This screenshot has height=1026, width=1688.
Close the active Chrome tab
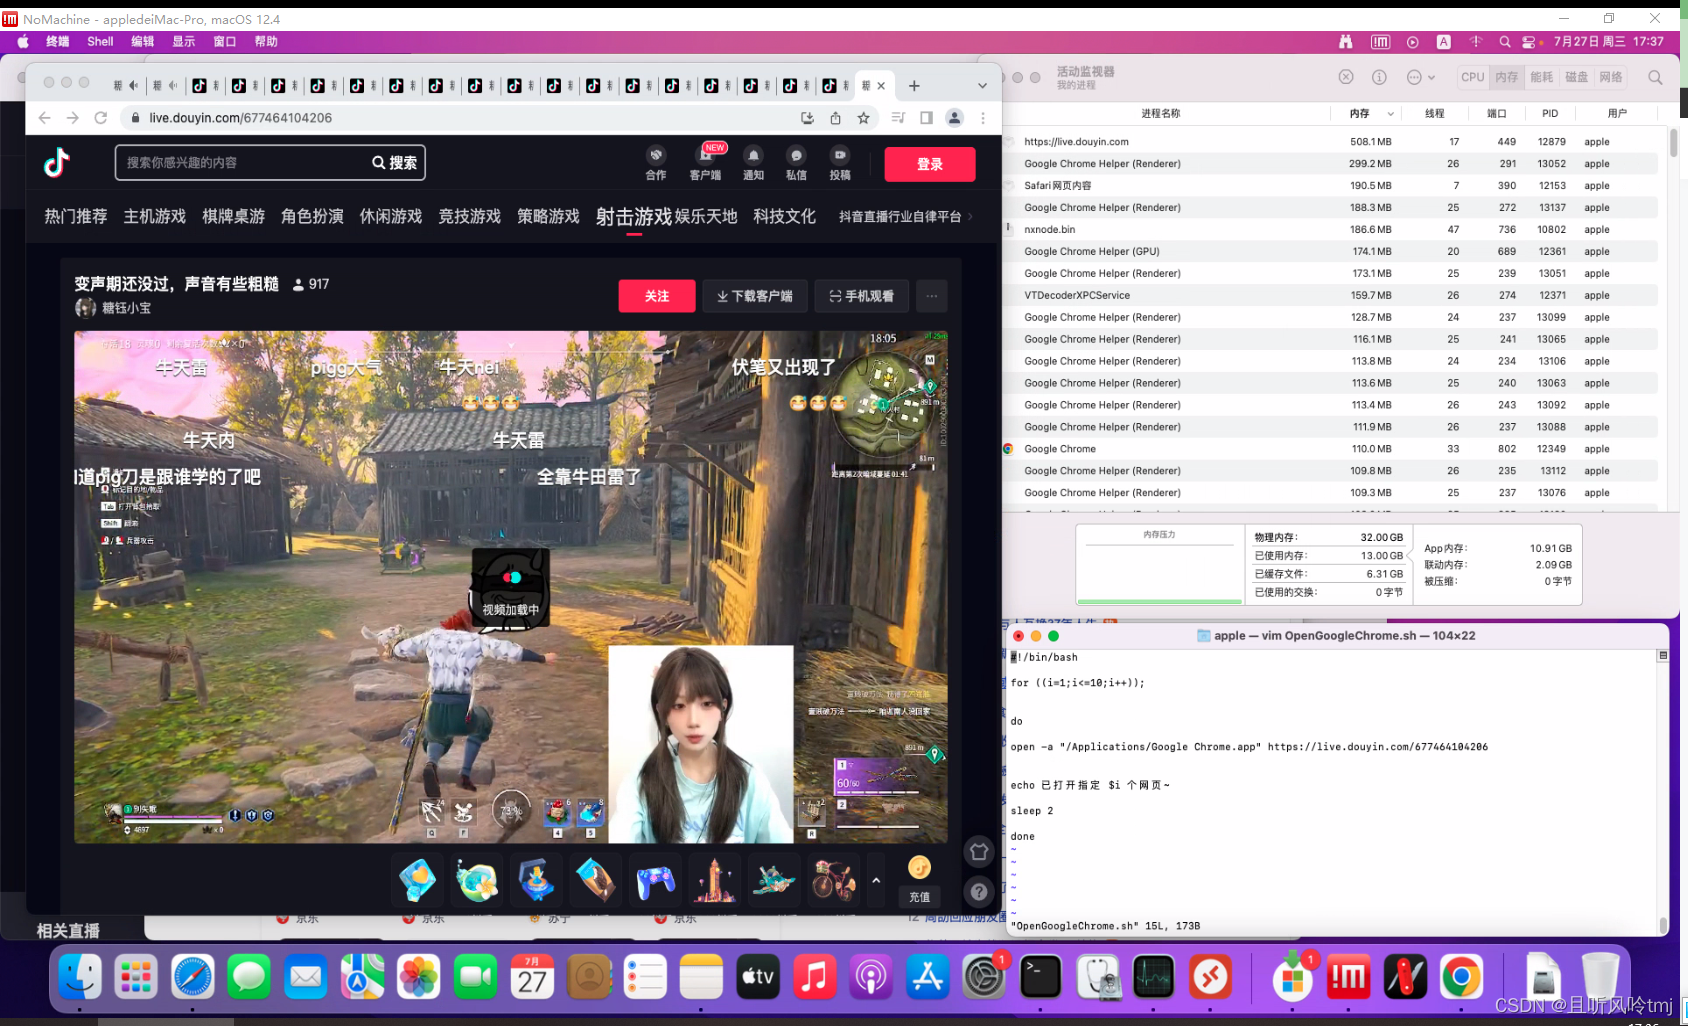[x=881, y=86]
